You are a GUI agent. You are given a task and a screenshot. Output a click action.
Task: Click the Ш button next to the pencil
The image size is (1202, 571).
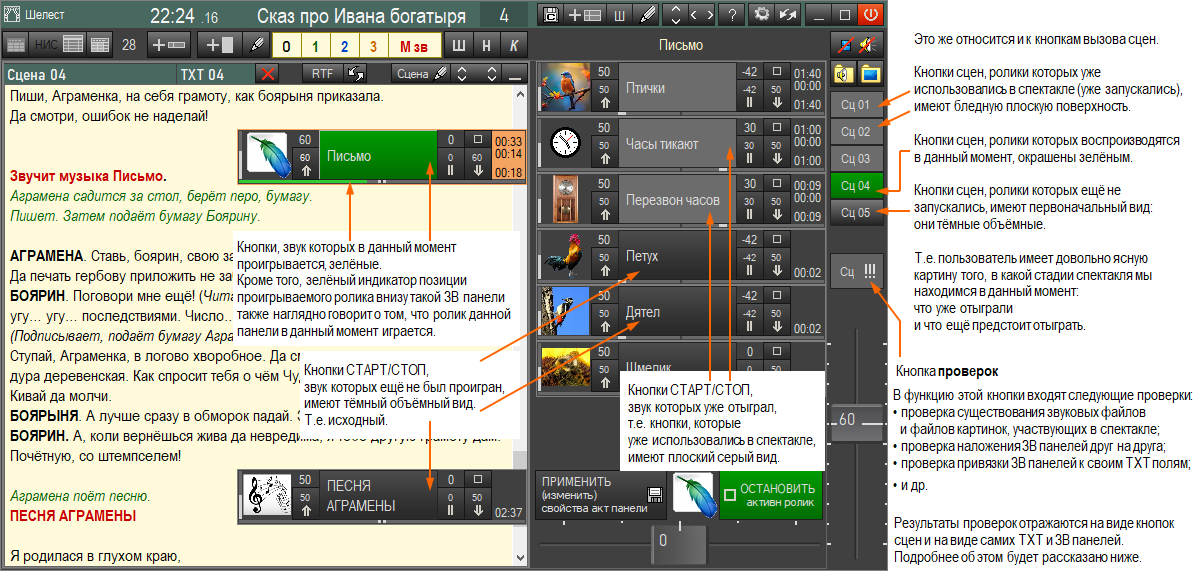[619, 15]
